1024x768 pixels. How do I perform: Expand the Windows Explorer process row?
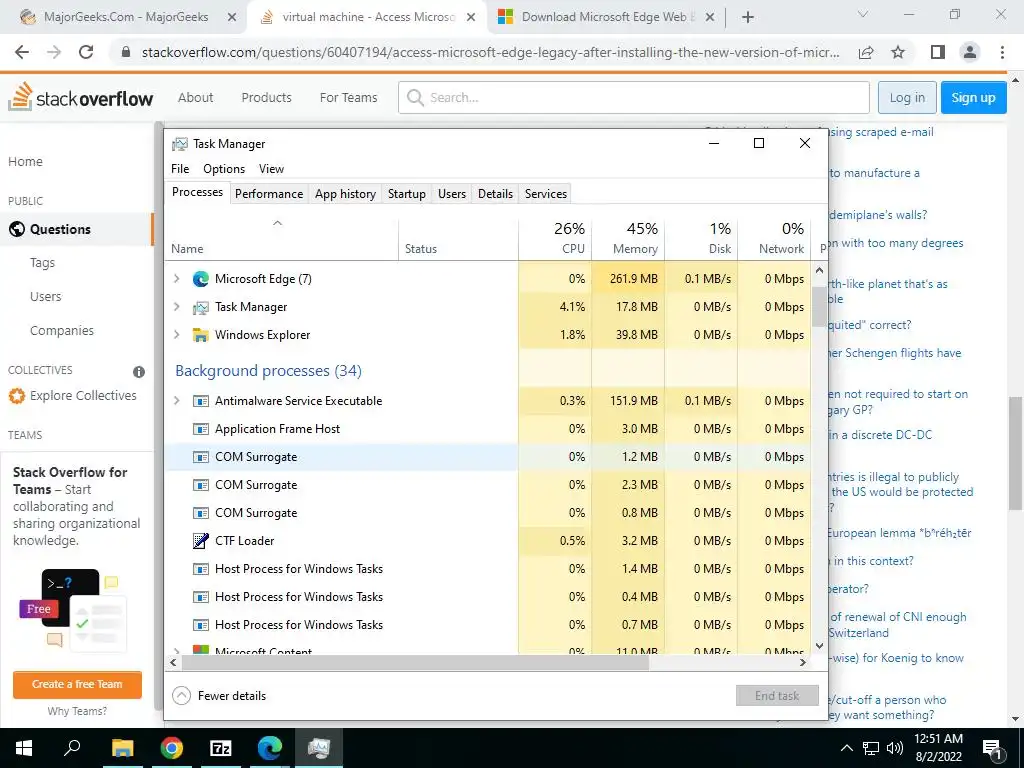tap(176, 335)
